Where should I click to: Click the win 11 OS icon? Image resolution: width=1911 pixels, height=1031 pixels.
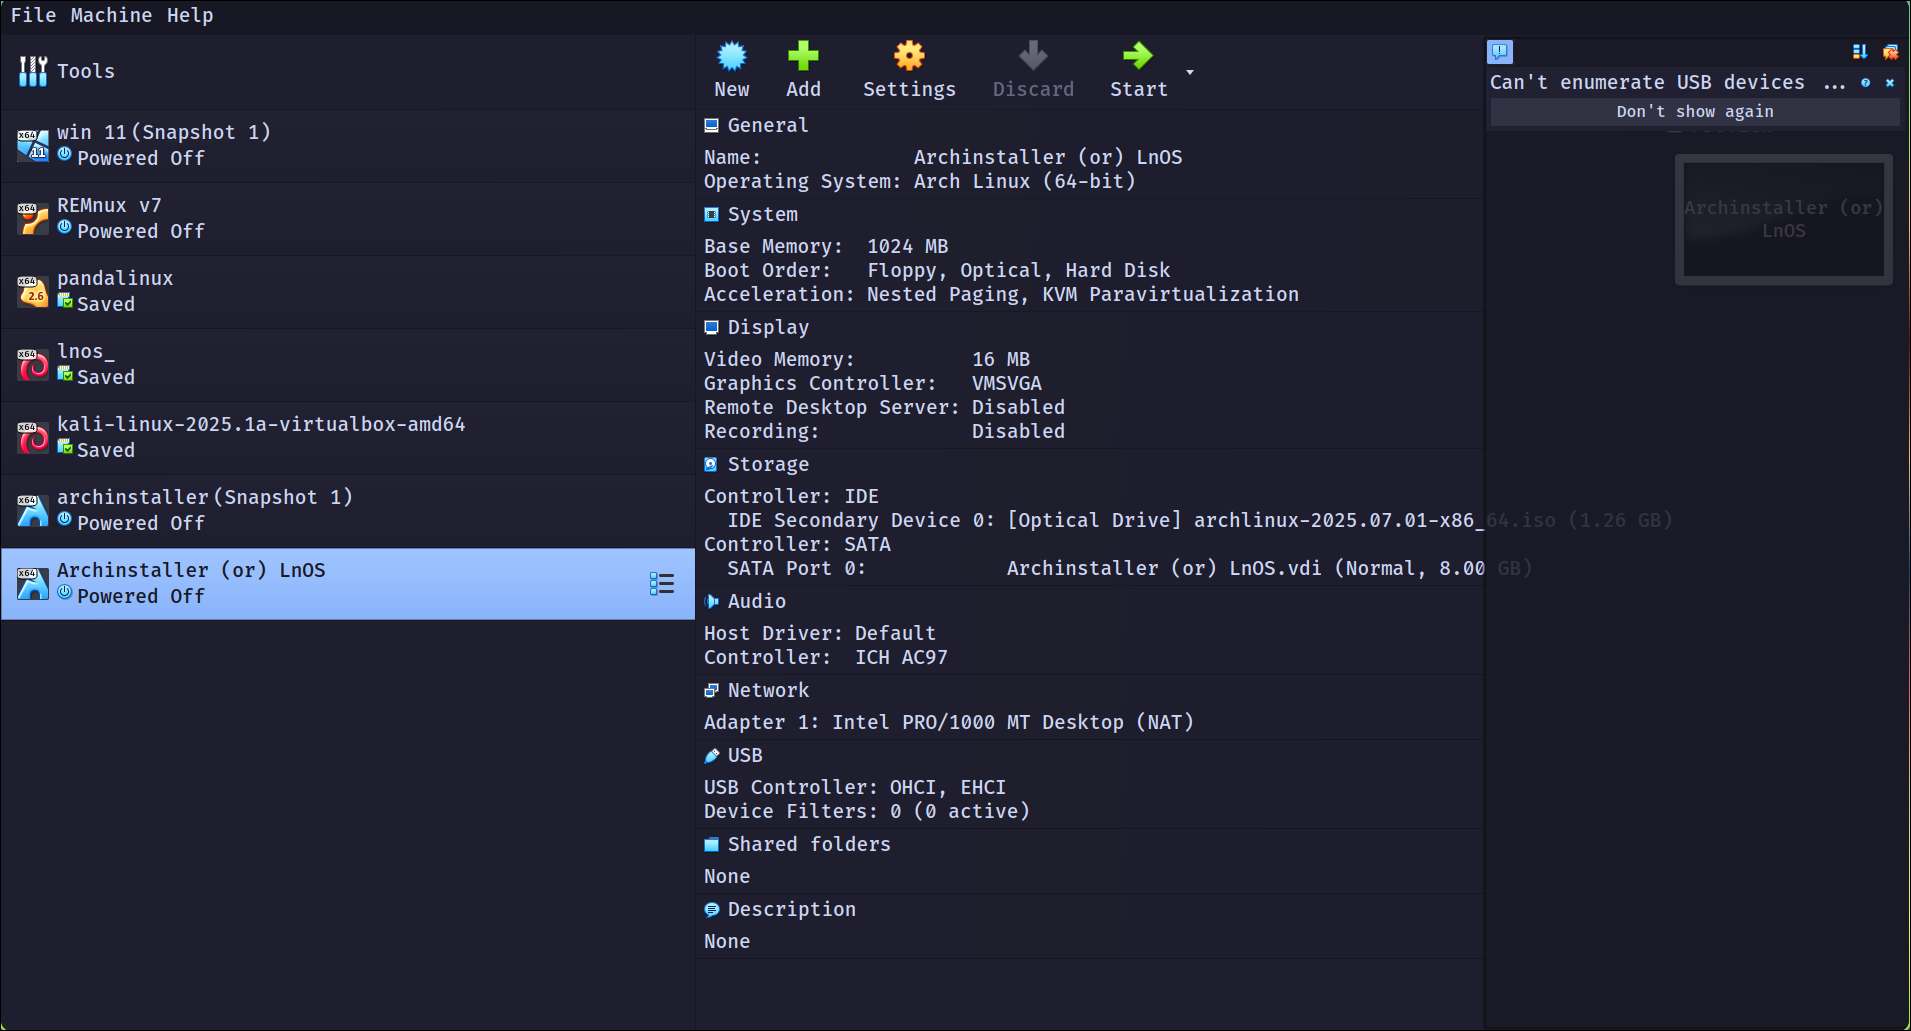pyautogui.click(x=33, y=146)
